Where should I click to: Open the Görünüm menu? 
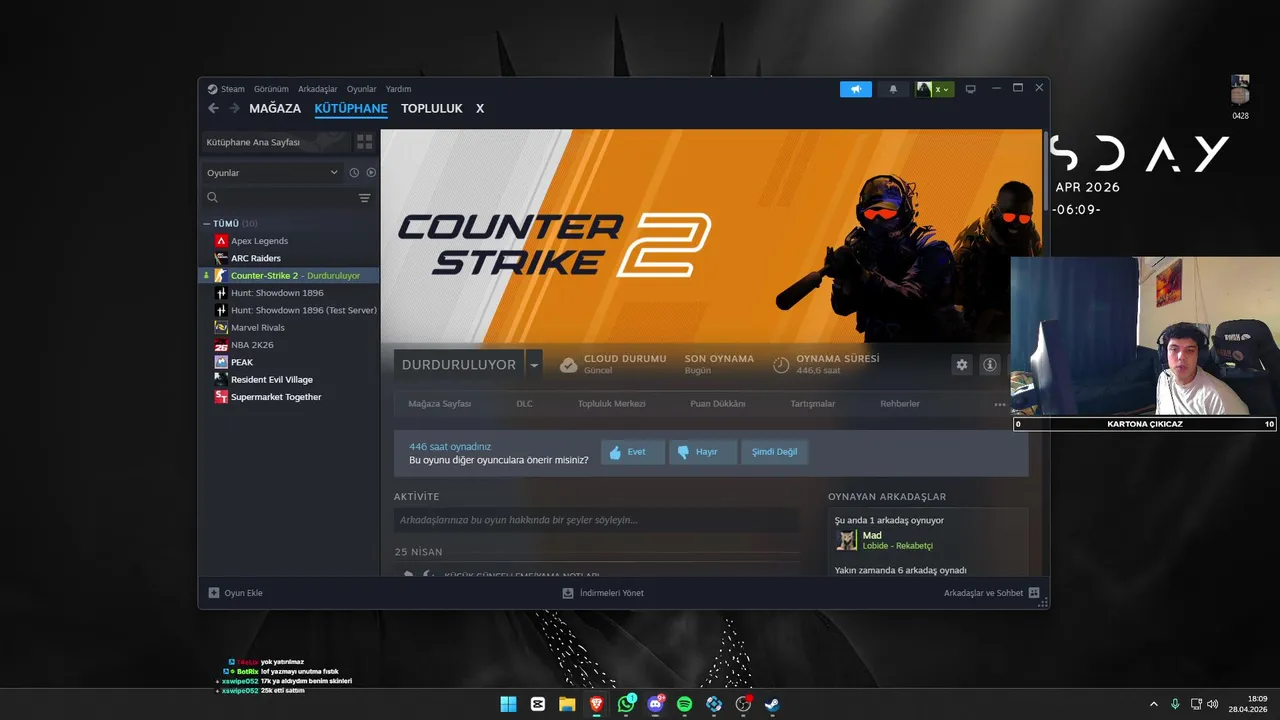tap(271, 89)
